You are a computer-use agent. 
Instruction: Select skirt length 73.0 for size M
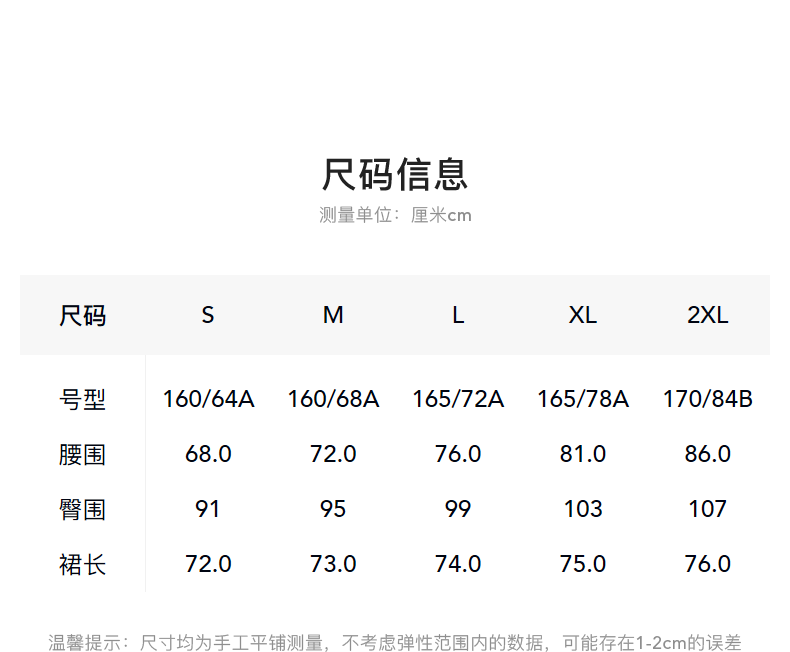coord(333,564)
